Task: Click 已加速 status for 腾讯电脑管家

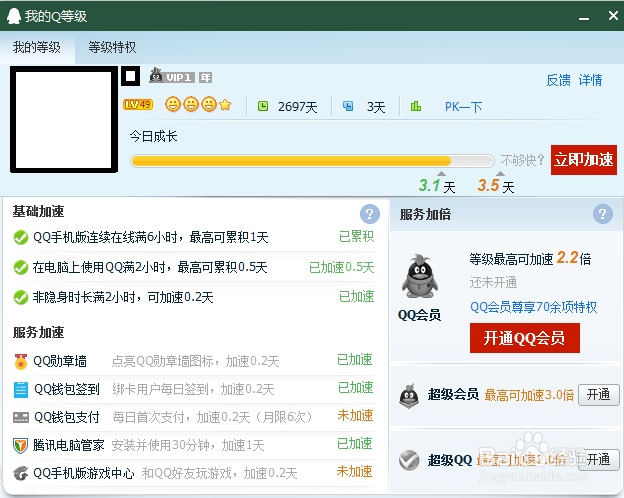Action: click(355, 443)
